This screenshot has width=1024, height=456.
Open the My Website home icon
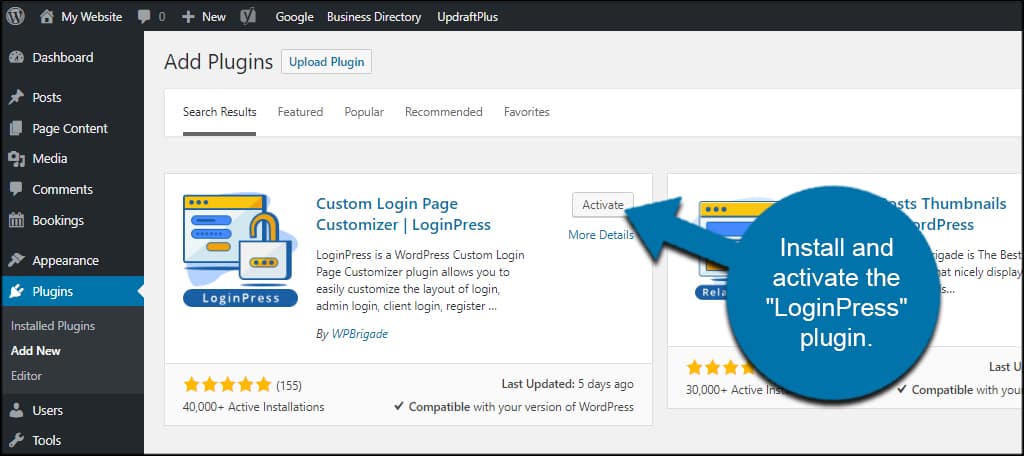tap(46, 17)
